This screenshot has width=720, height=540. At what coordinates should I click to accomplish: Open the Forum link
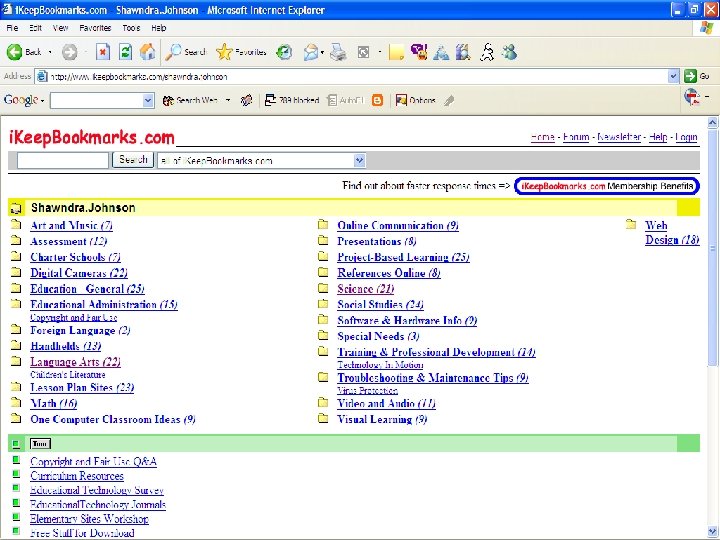(x=576, y=137)
